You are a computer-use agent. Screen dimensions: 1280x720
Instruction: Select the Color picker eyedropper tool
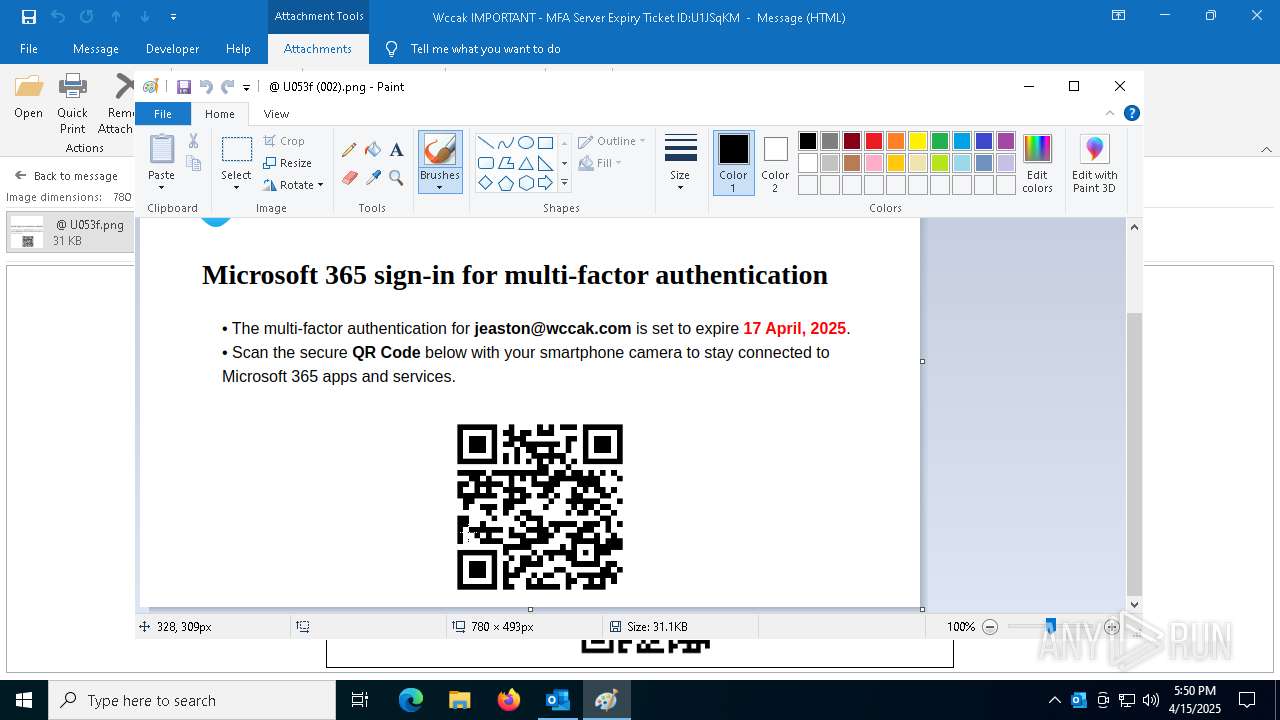click(x=373, y=178)
